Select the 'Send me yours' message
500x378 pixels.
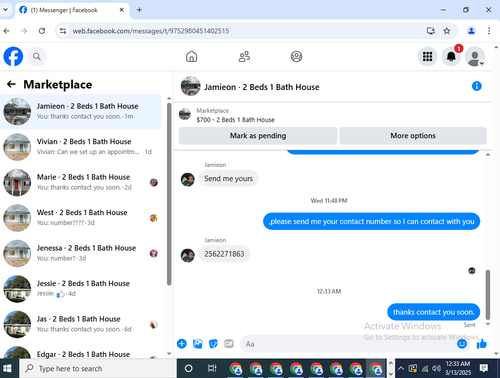point(228,179)
